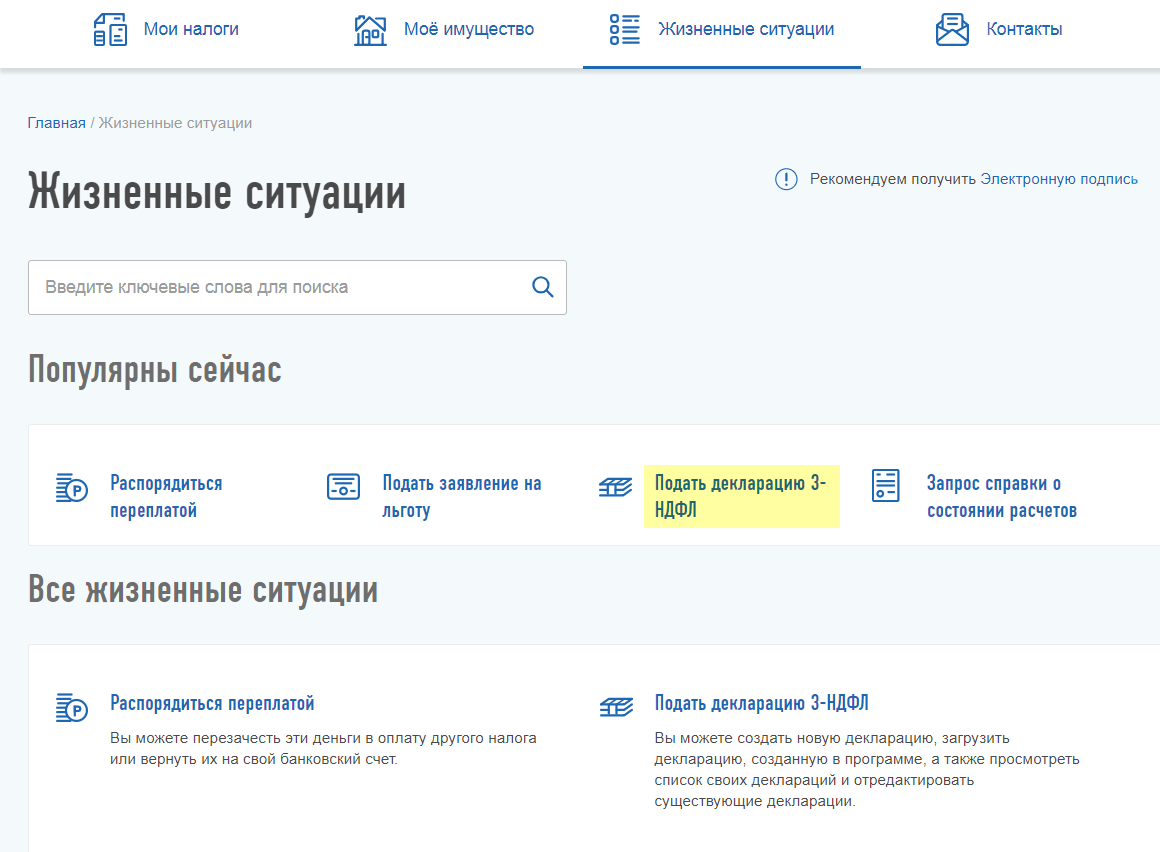The height and width of the screenshot is (852, 1160).
Task: Click the Мои налоги document icon
Action: point(110,30)
